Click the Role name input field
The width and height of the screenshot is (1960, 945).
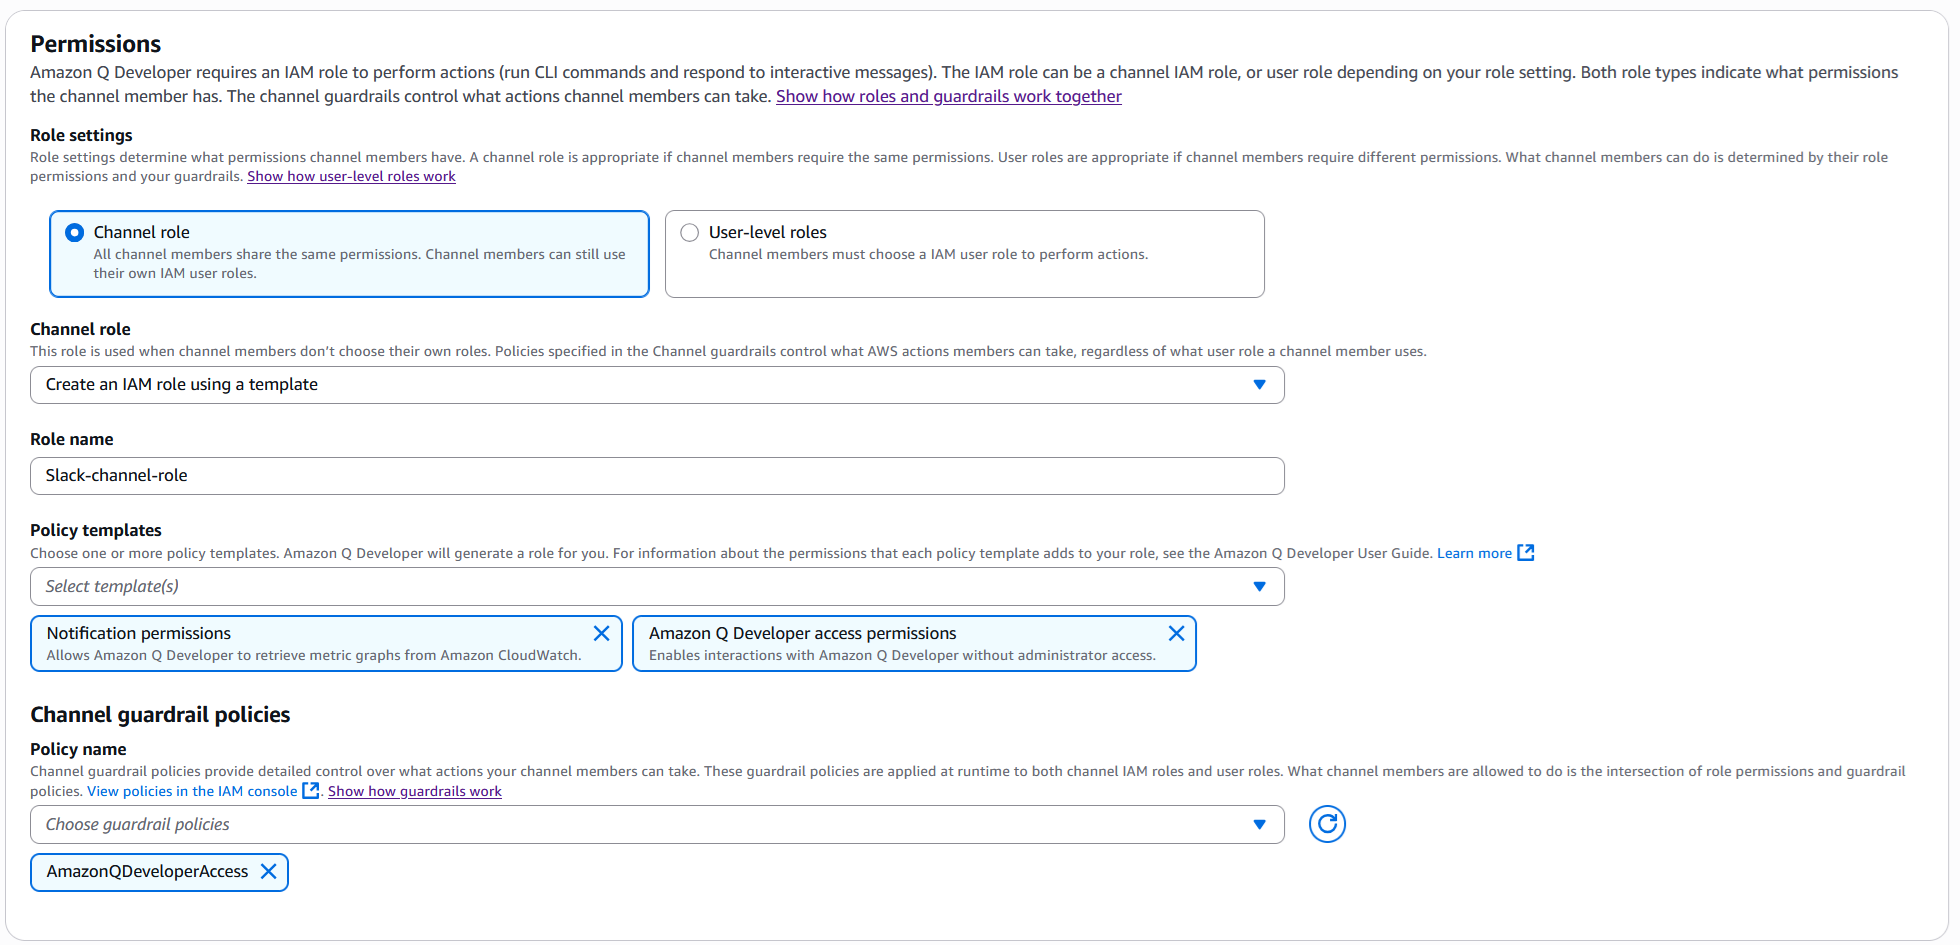(x=657, y=476)
